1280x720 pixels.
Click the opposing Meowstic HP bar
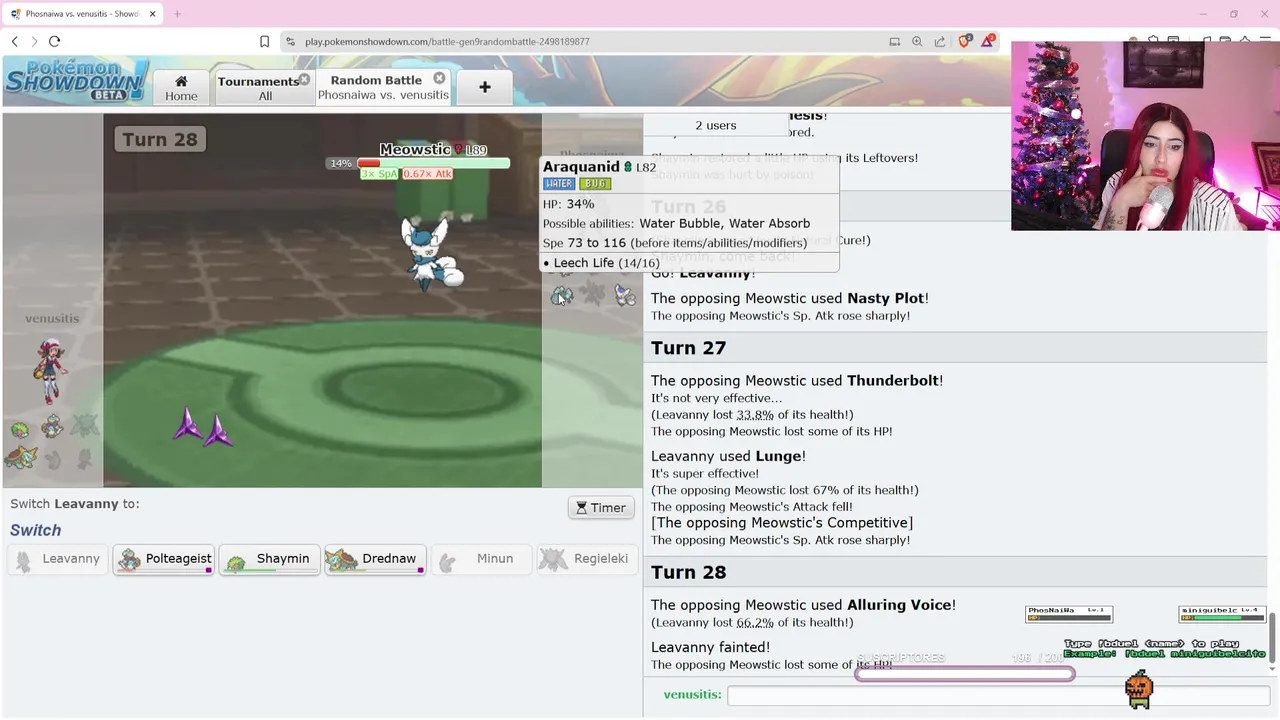(433, 163)
